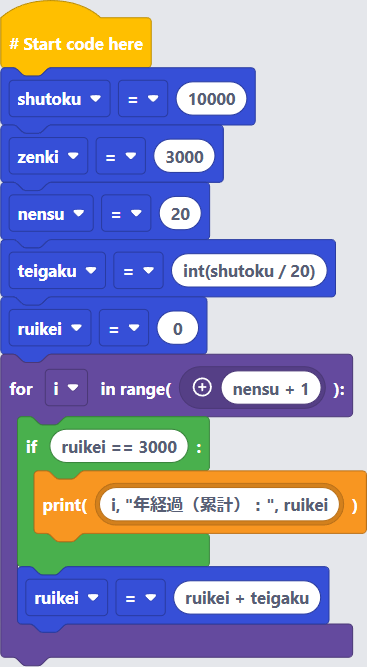The width and height of the screenshot is (367, 667).
Task: Open the loop variable i dropdown
Action: (66, 388)
